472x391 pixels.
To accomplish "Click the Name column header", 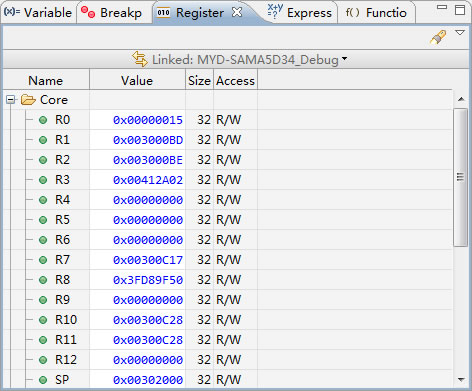I will 46,81.
